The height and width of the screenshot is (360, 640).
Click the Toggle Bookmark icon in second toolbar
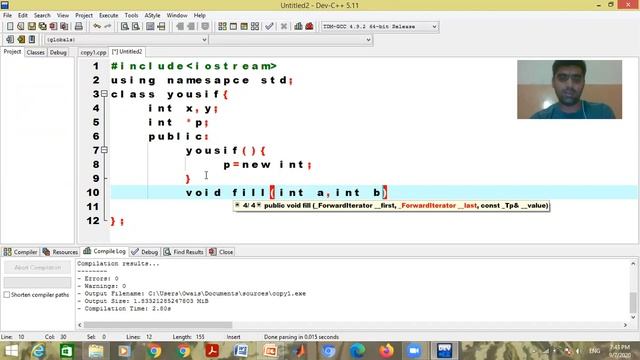coord(21,40)
